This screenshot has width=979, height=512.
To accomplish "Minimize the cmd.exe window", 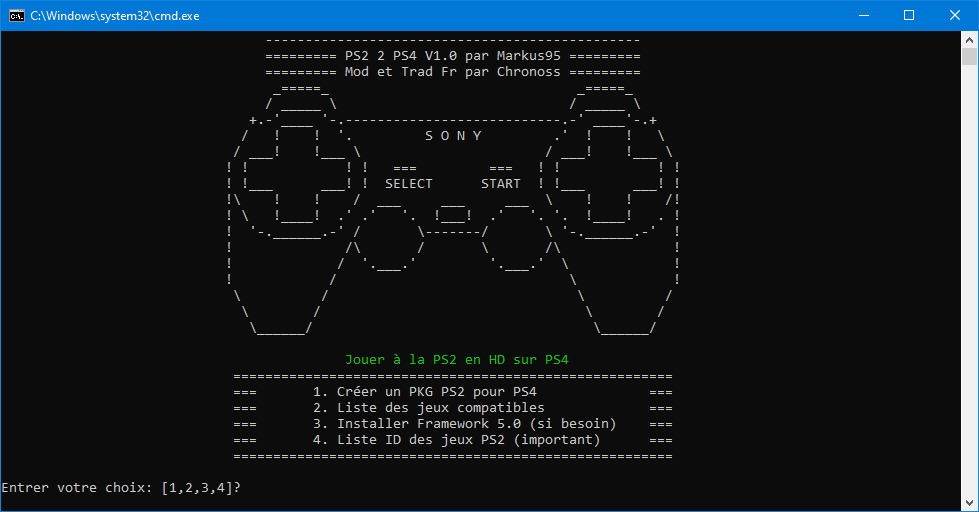I will tap(863, 16).
